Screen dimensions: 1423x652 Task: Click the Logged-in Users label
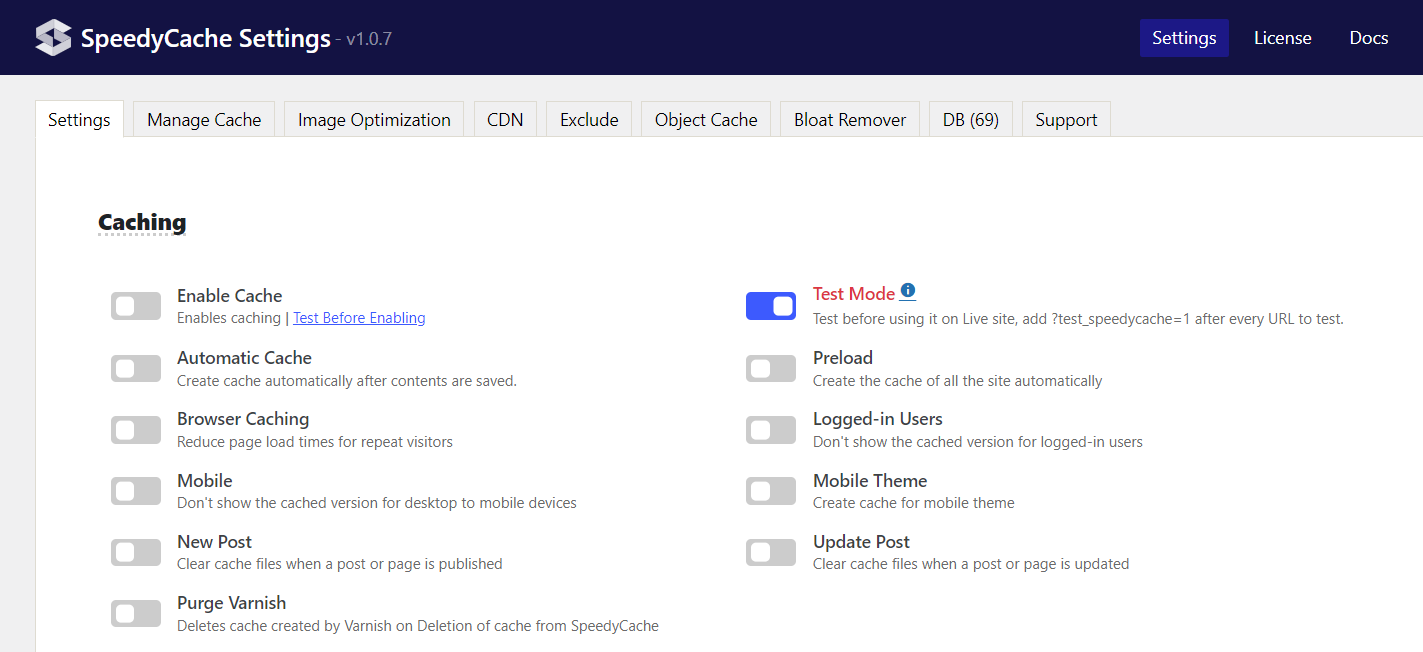[x=878, y=419]
